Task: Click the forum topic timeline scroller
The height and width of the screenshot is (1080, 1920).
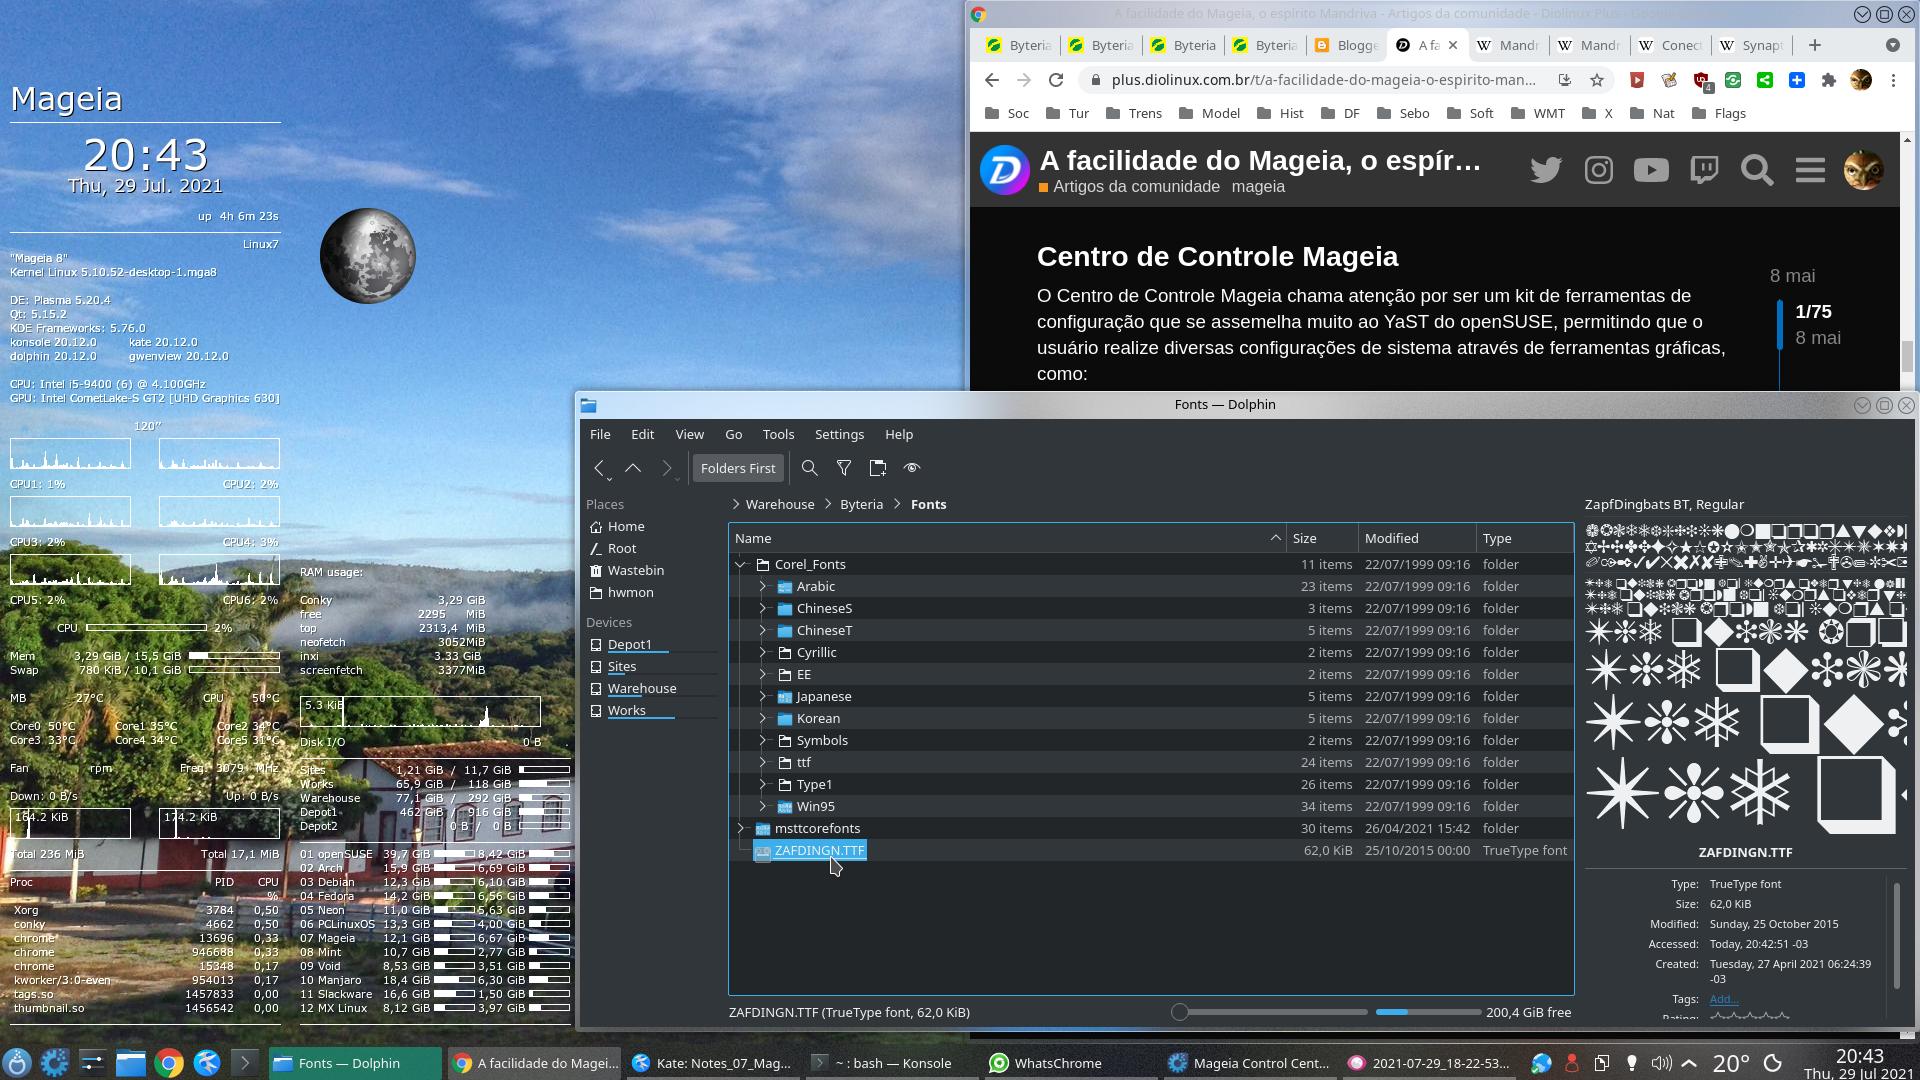Action: tap(1780, 326)
